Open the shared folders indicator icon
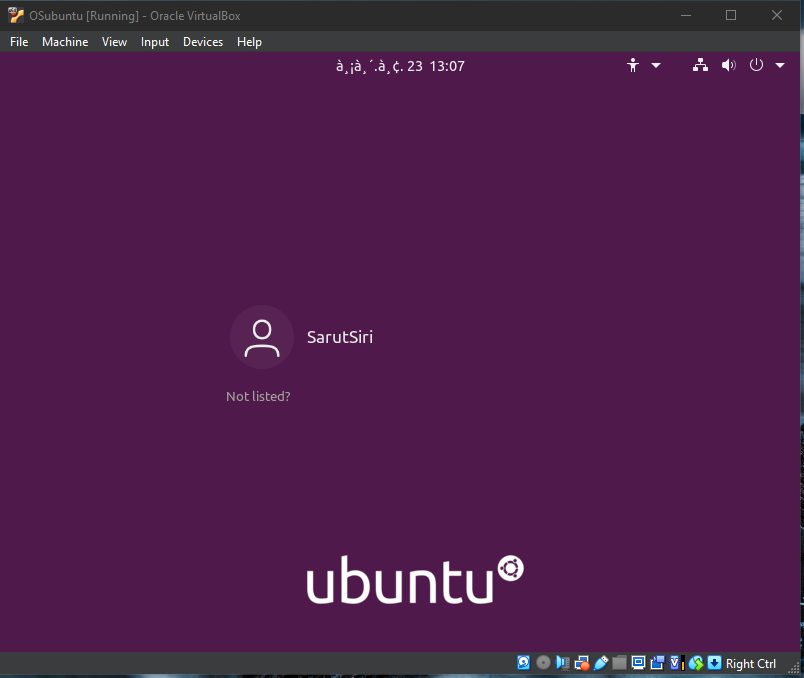804x678 pixels. (x=619, y=663)
